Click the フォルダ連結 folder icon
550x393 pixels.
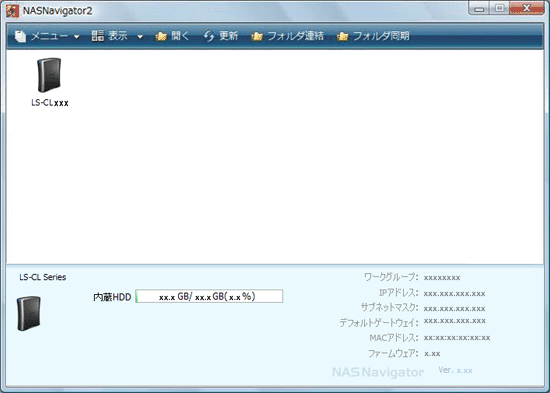click(257, 36)
